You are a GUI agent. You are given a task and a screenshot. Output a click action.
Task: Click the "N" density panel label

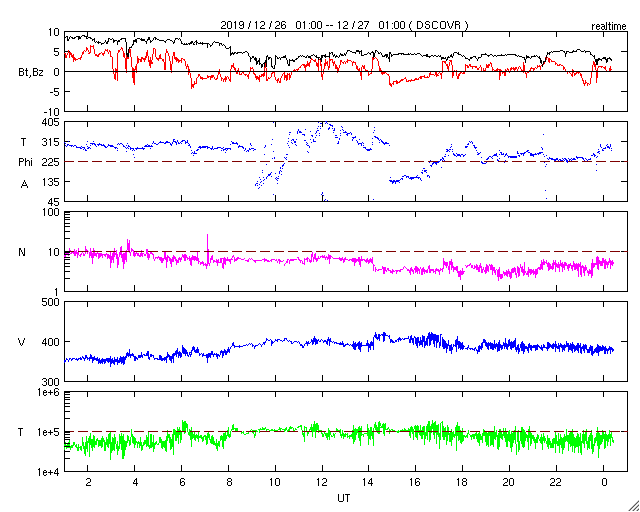(22, 252)
